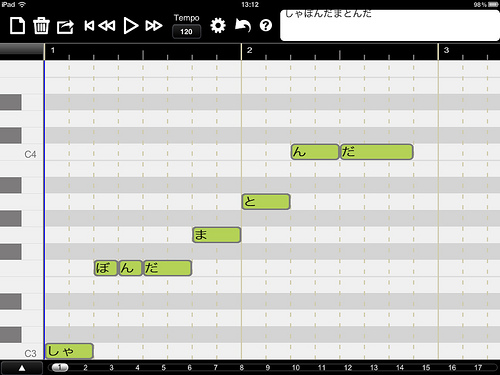
Task: Focus the lyrics text field at top
Action: tap(390, 25)
